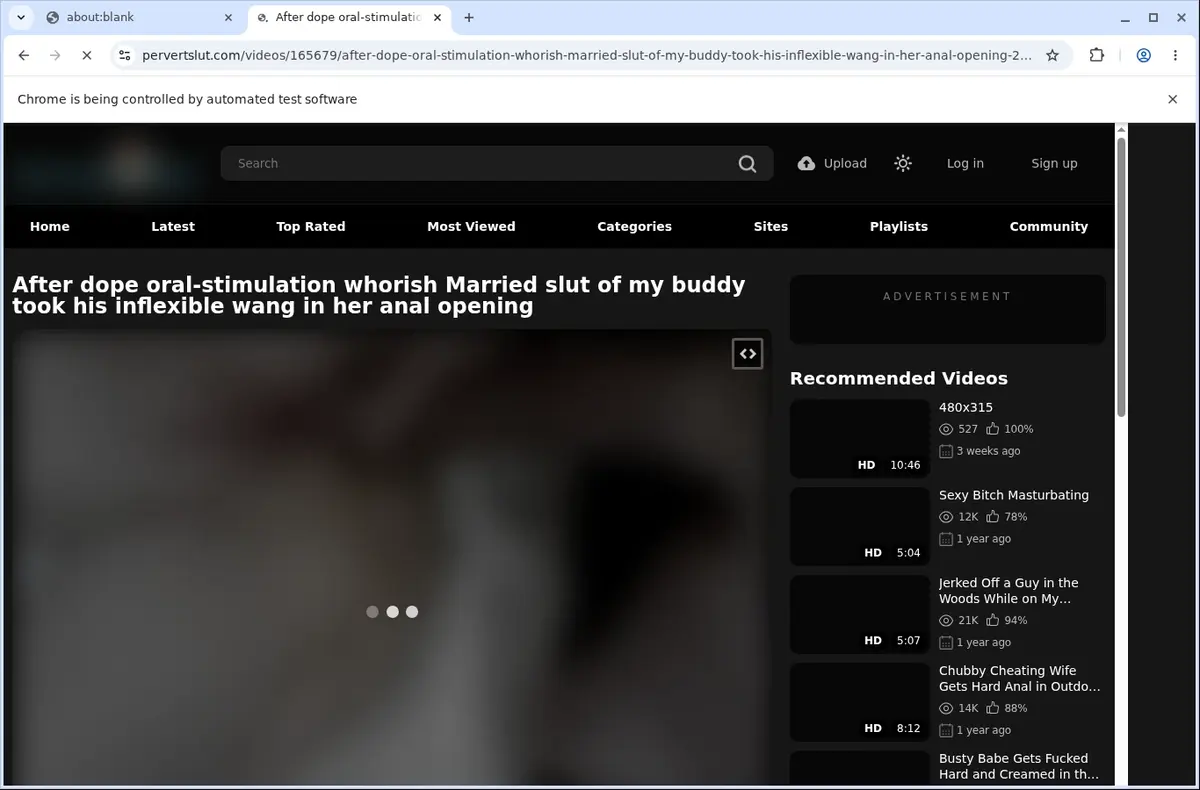
Task: Click the 12K views count
Action: [968, 517]
